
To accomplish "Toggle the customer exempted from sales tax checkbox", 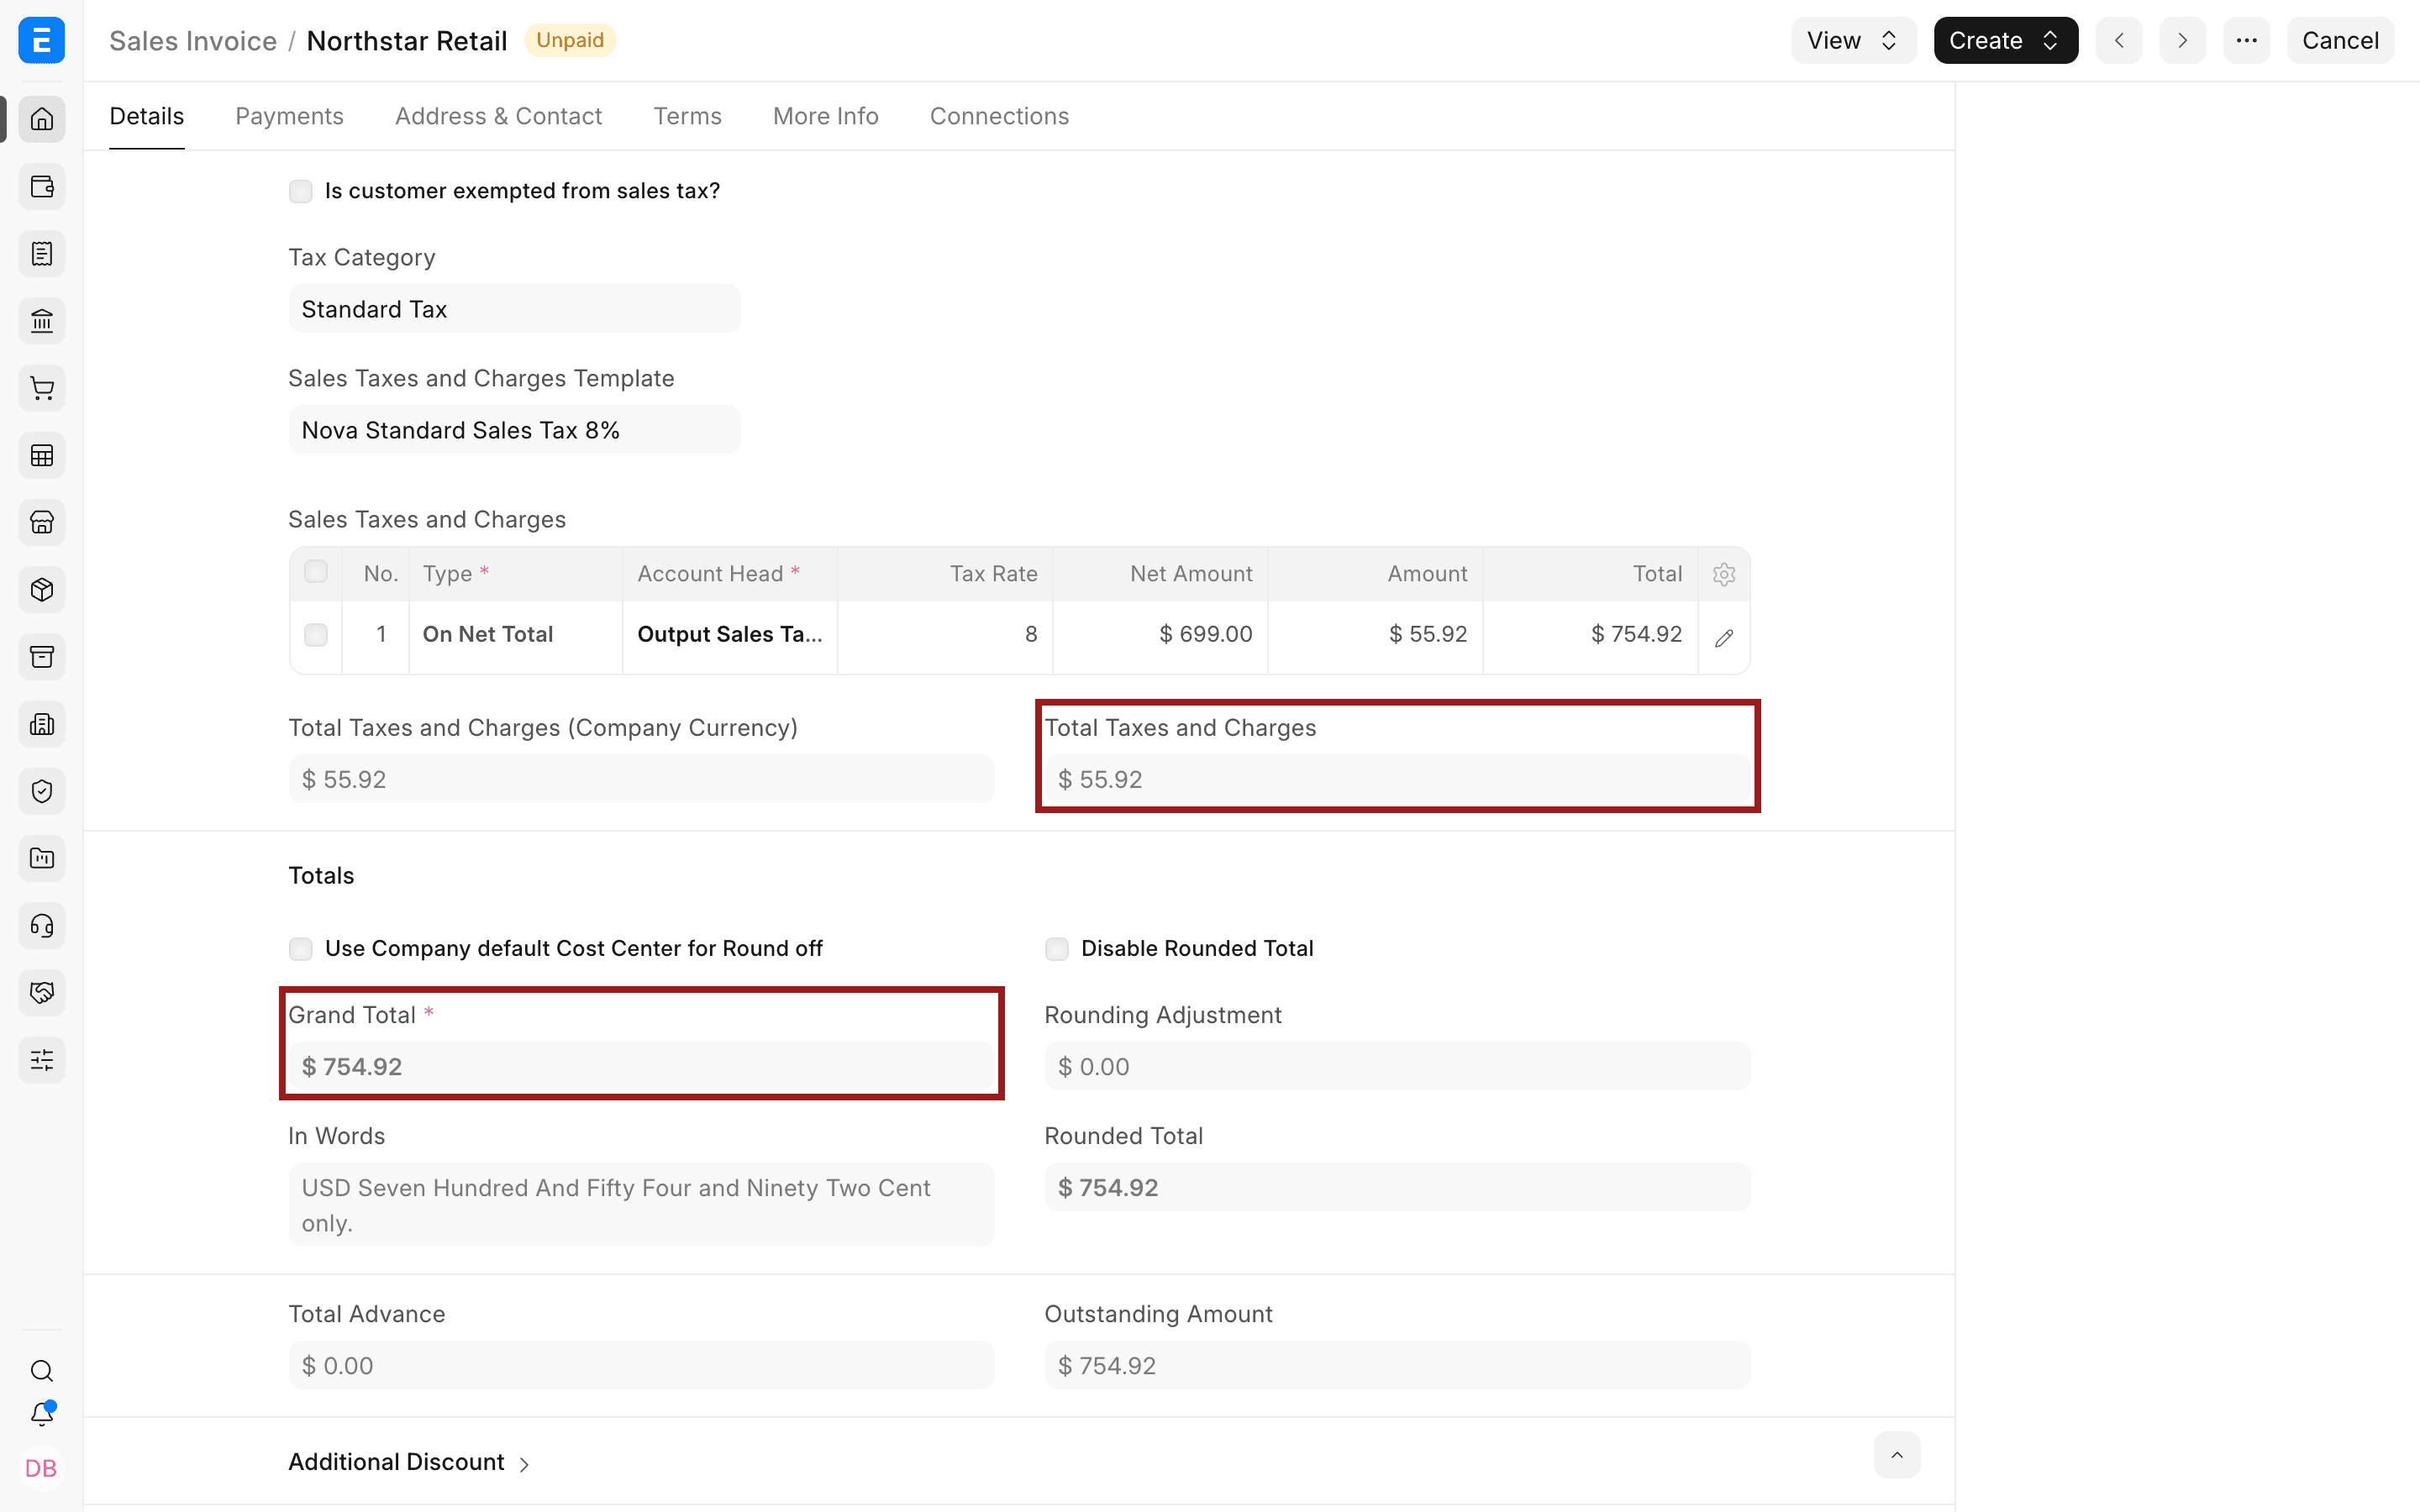I will [300, 191].
